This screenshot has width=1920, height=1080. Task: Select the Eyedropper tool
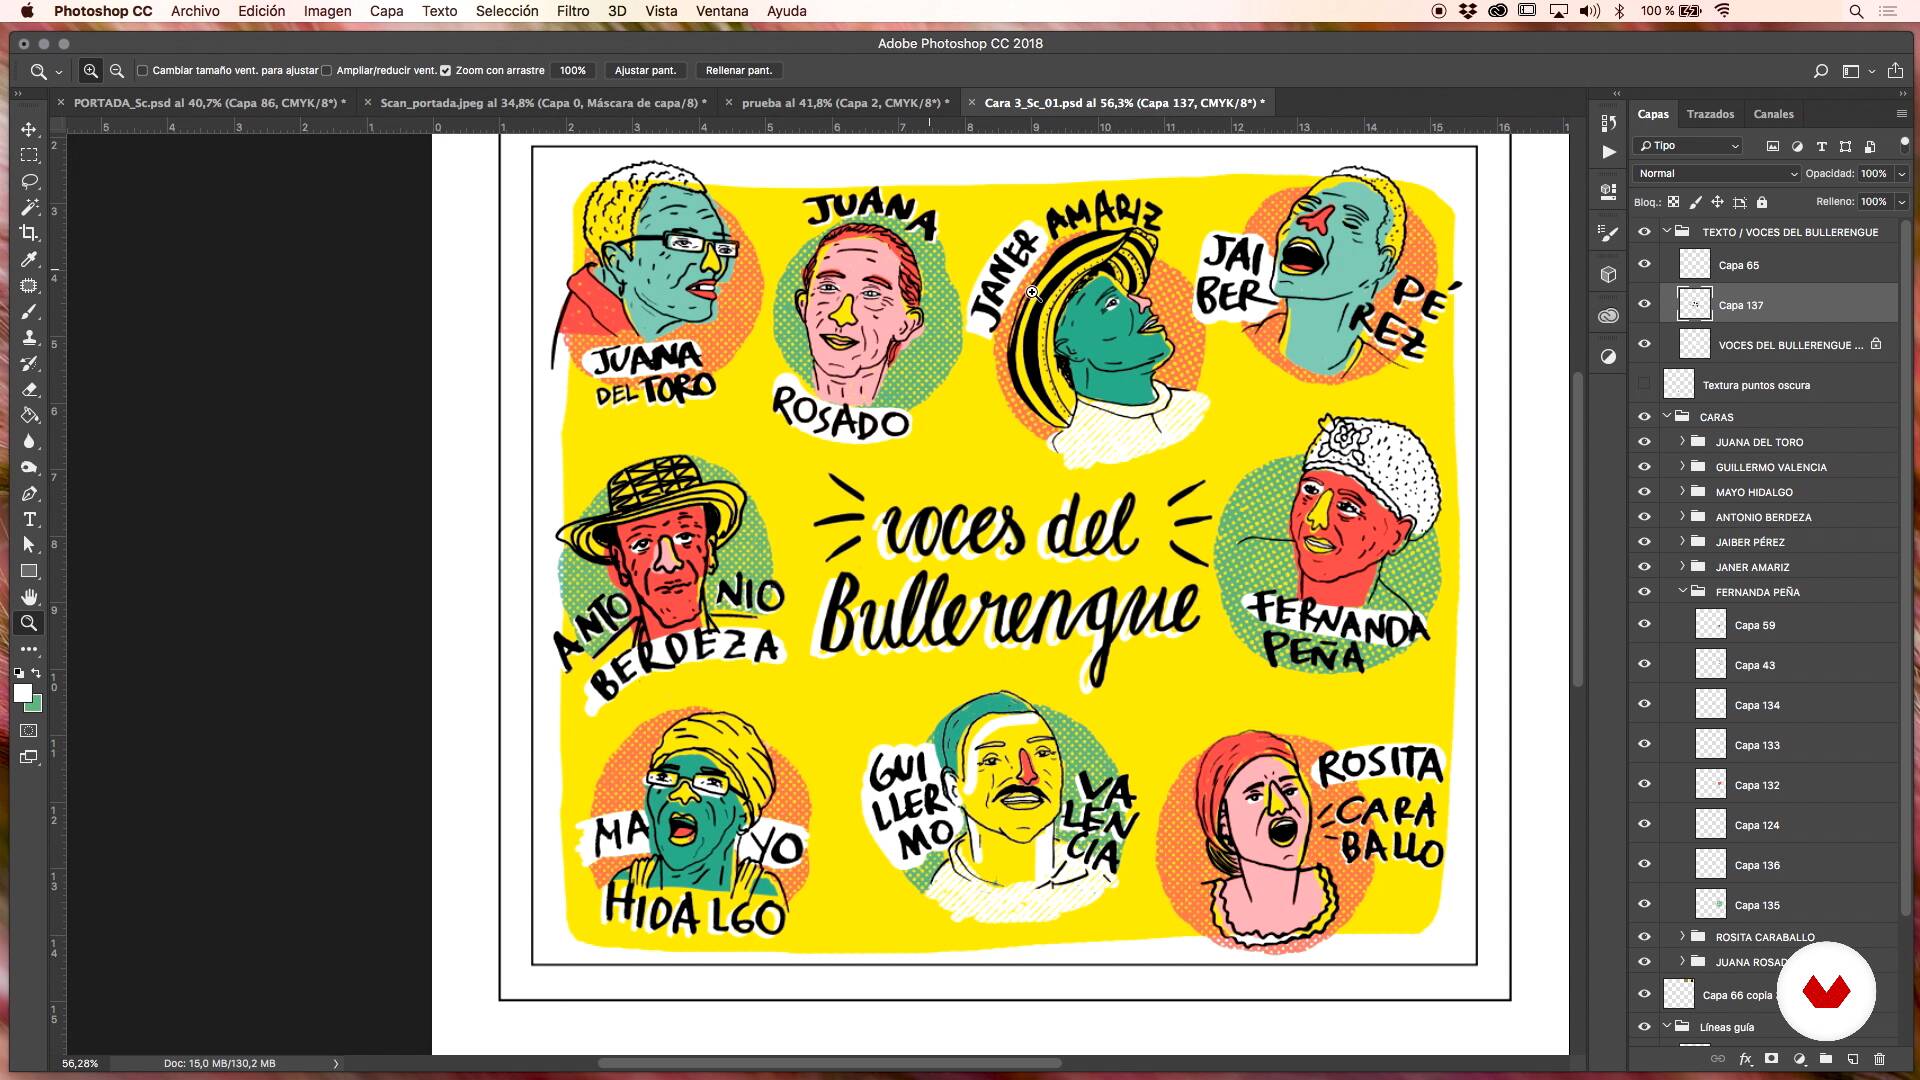[x=29, y=259]
